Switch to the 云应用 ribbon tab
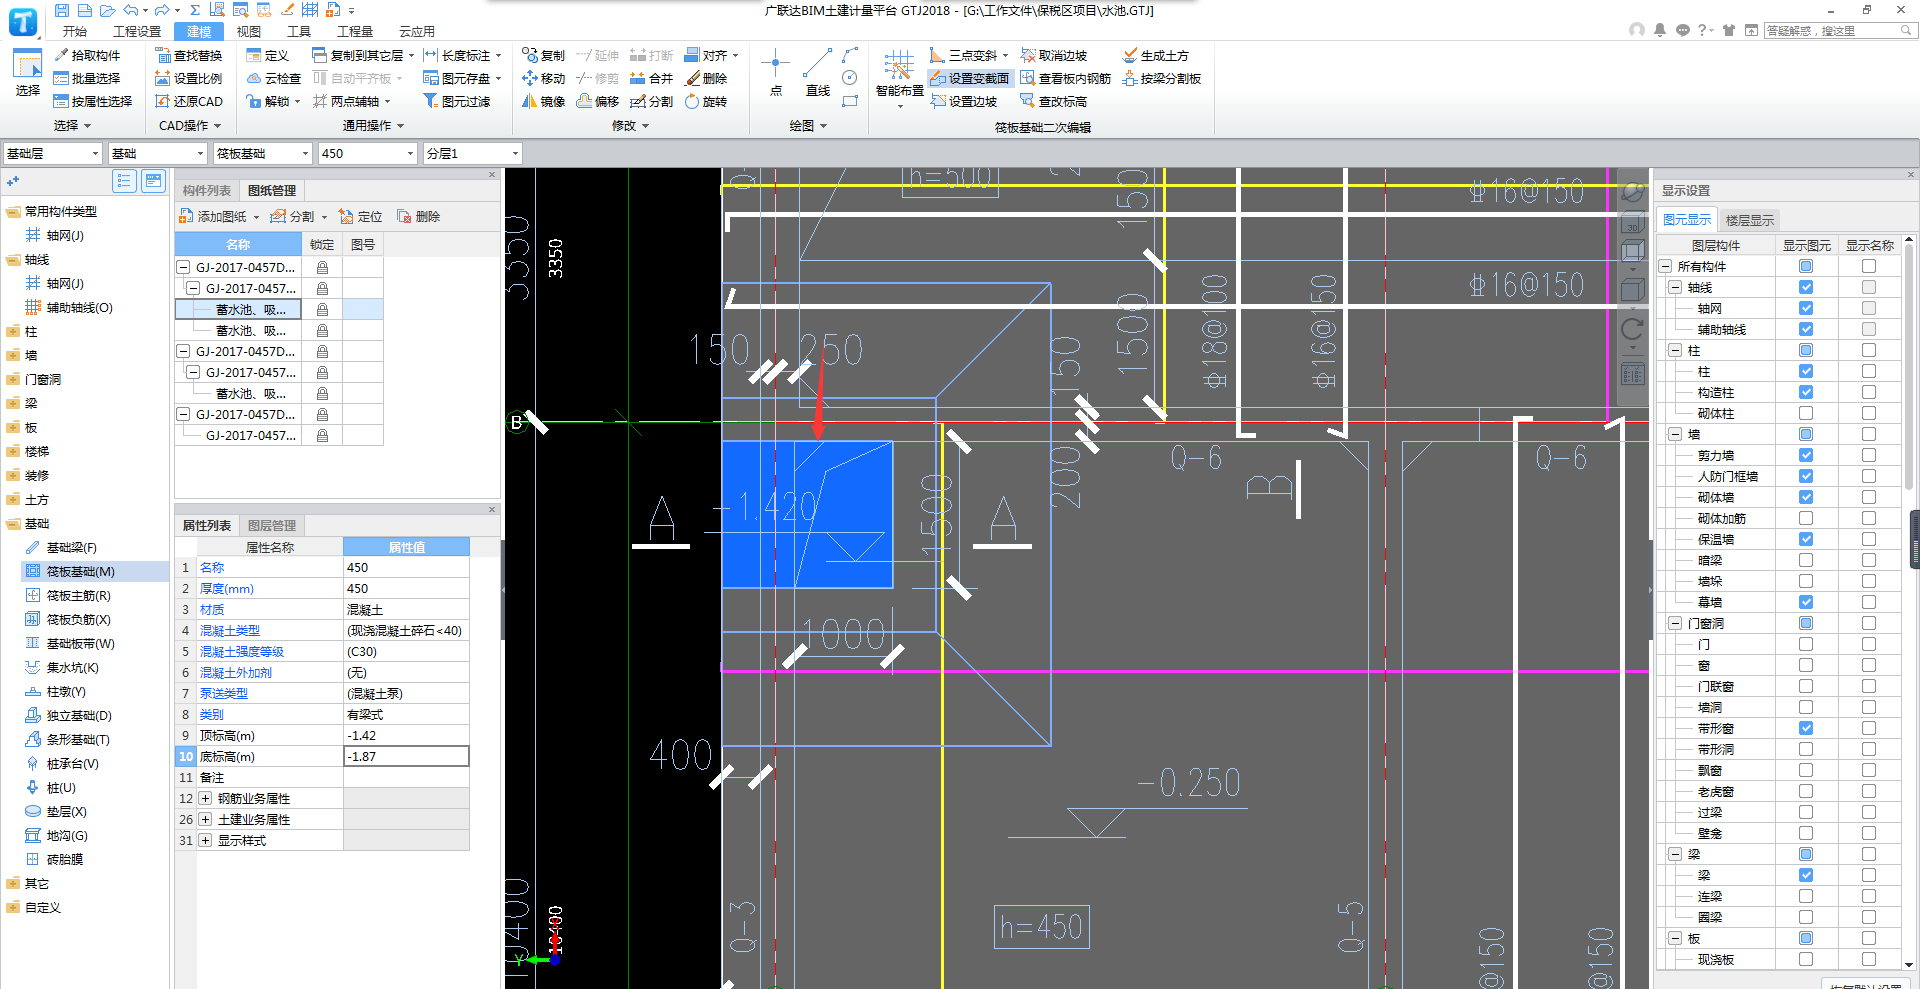The height and width of the screenshot is (989, 1920). [x=417, y=31]
